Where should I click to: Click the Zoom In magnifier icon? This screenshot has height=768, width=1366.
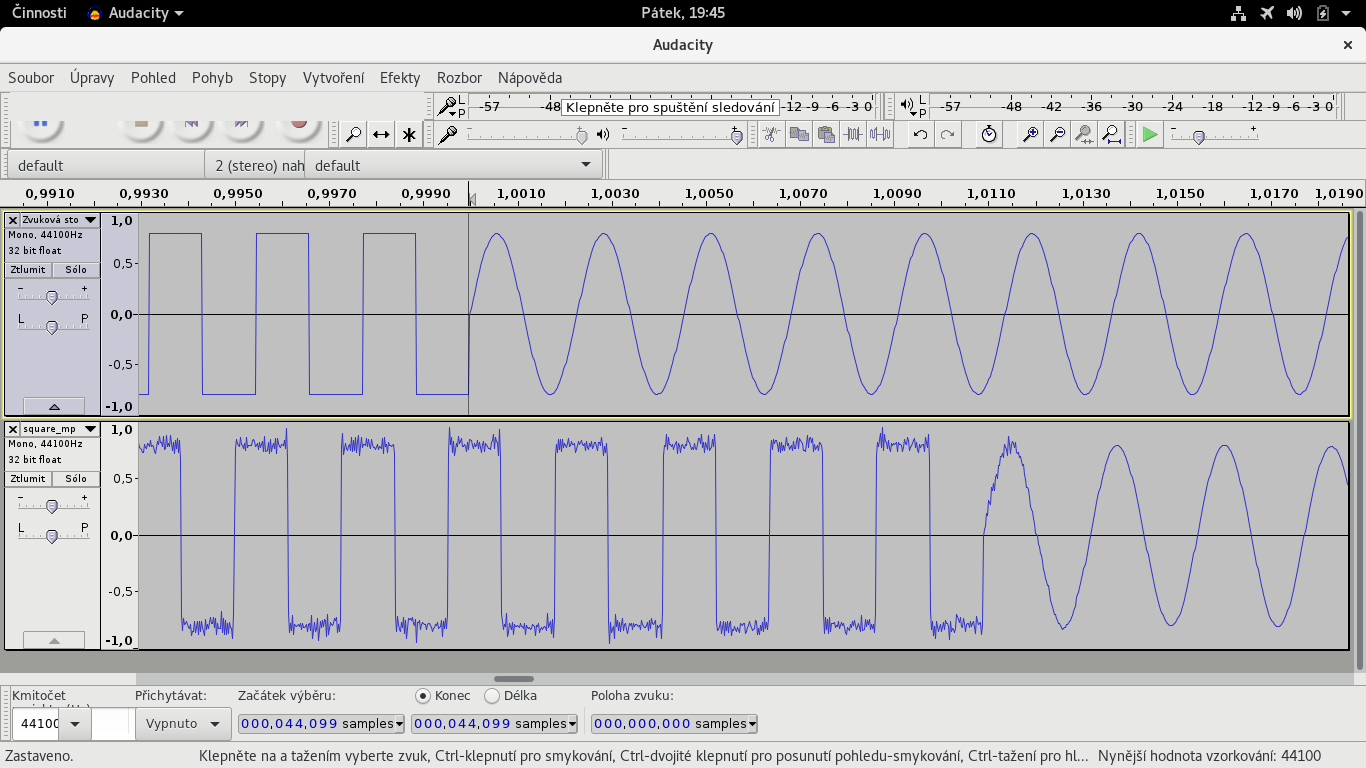coord(1030,134)
